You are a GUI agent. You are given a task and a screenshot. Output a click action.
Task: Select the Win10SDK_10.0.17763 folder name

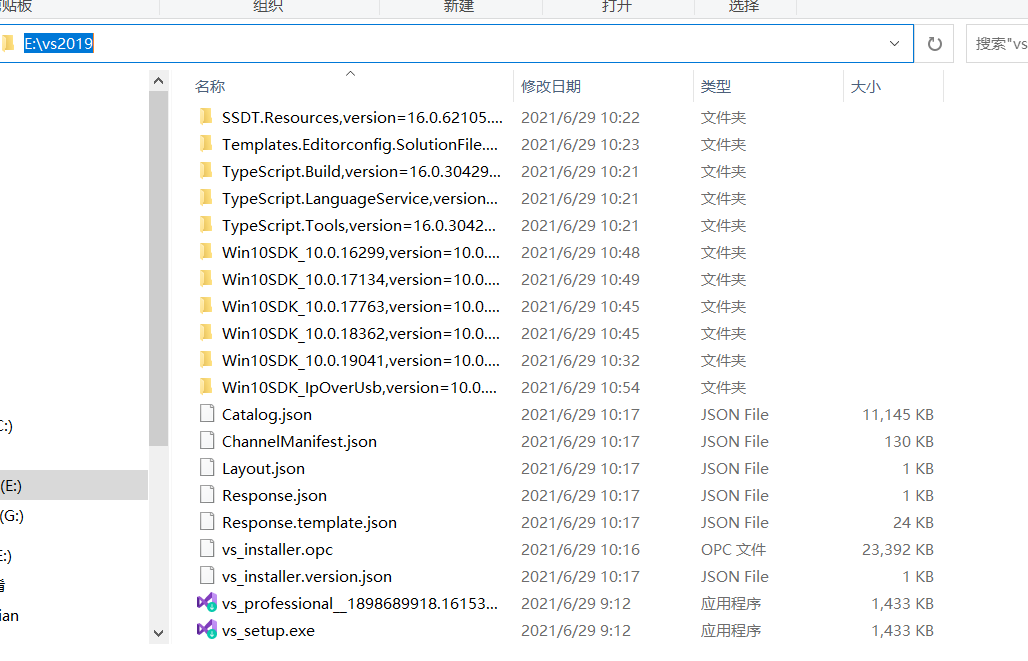361,306
